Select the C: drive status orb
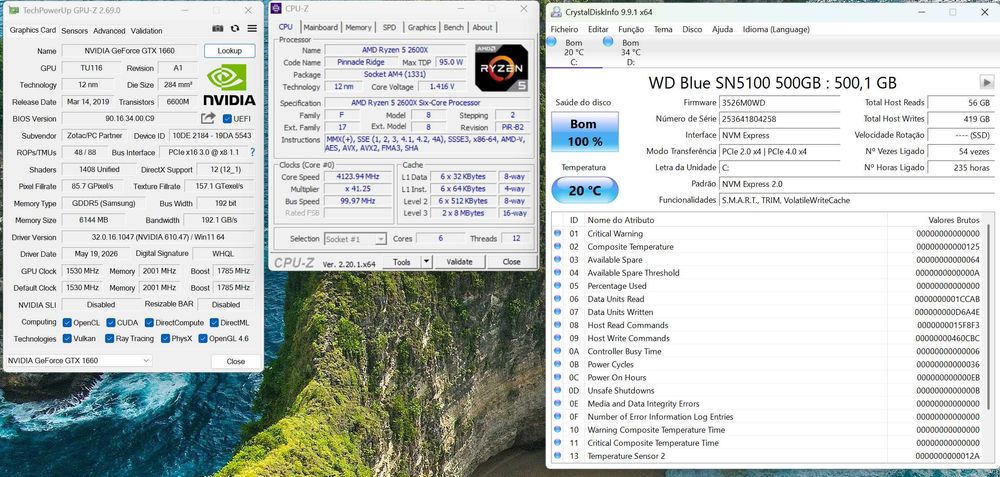Viewport: 1000px width, 477px height. (x=553, y=42)
